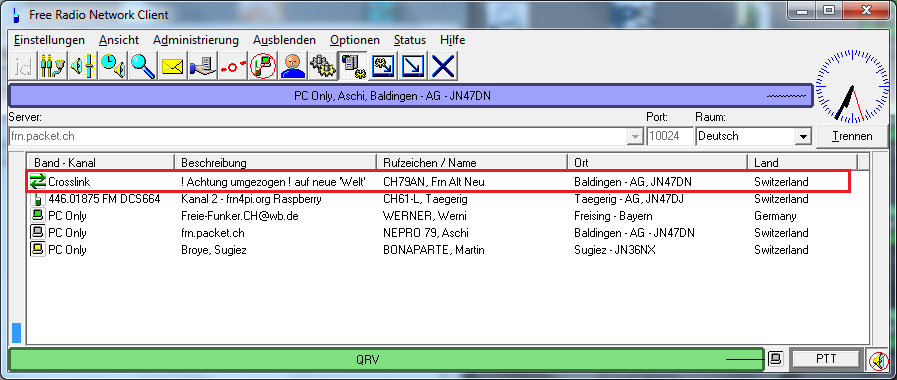Sort by 'Ort' column header
This screenshot has height=380, width=897.
[x=657, y=163]
